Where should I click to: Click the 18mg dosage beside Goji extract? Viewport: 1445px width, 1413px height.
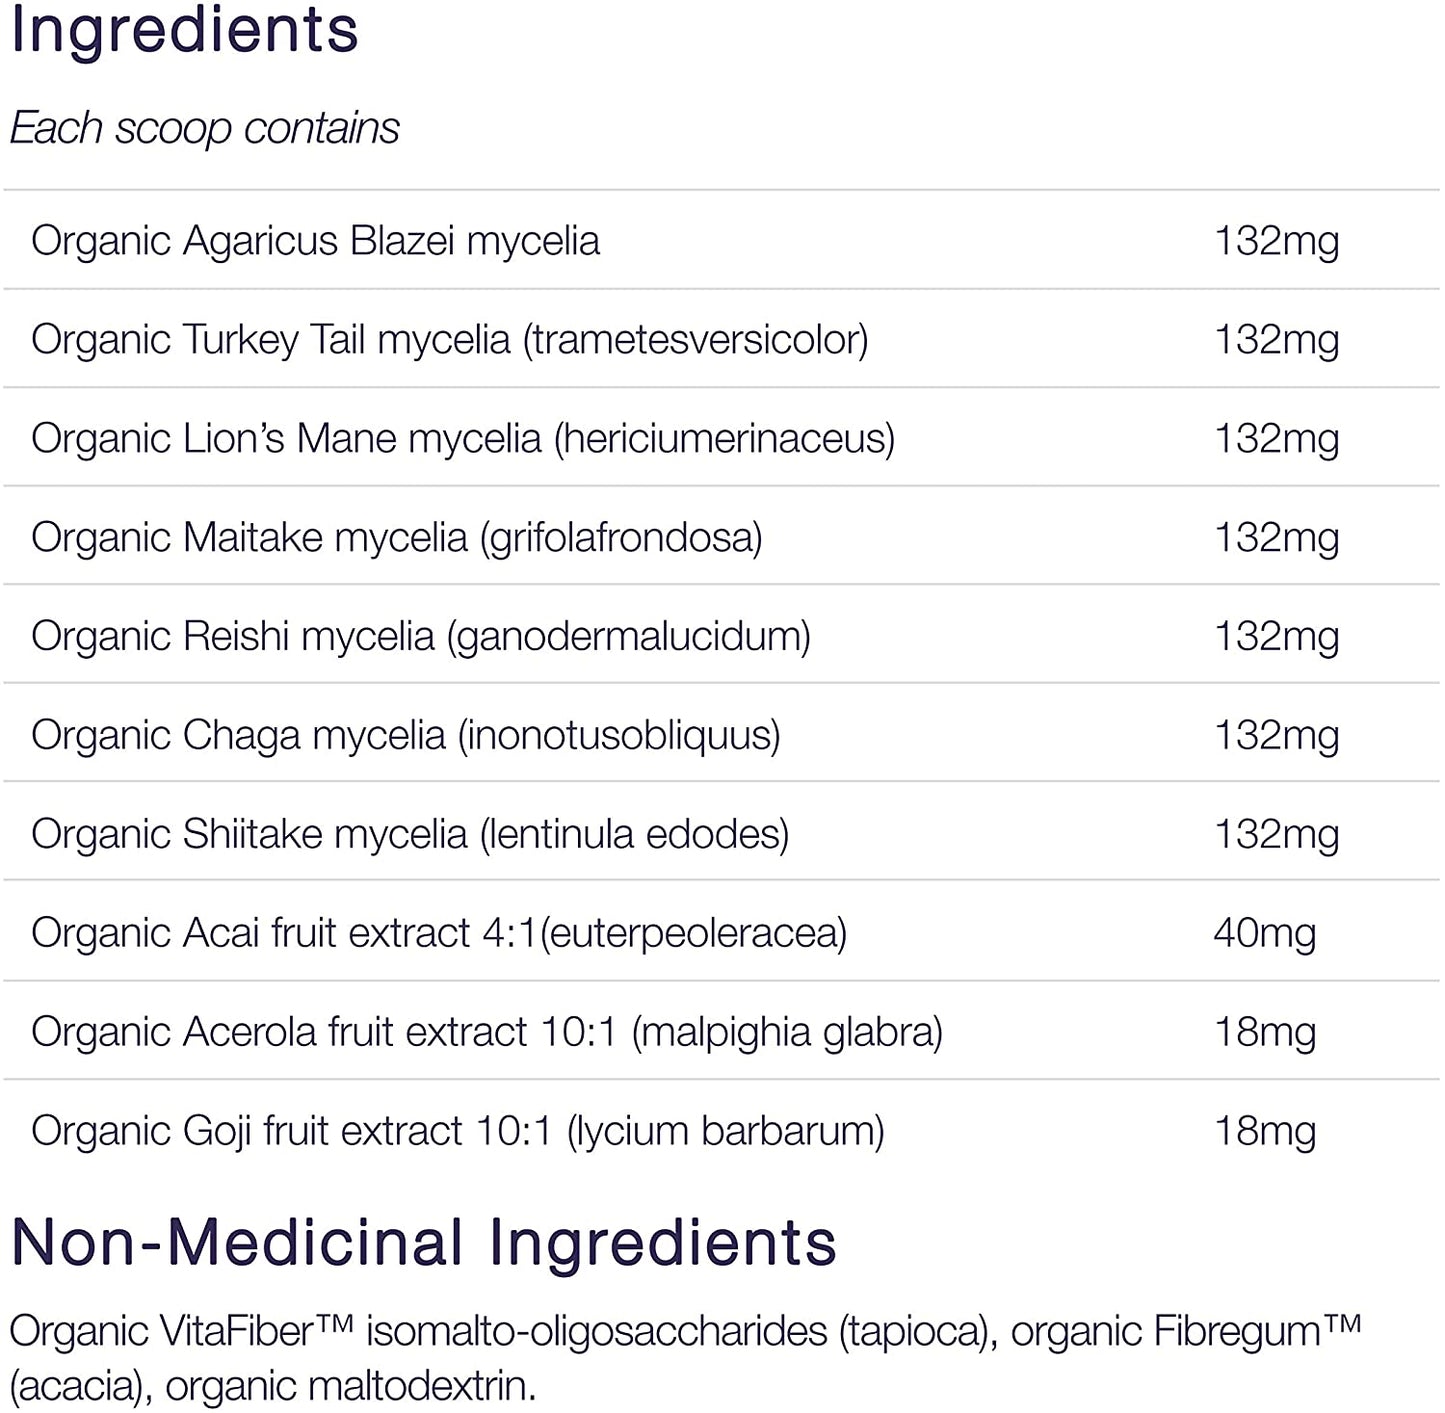coord(1264,1132)
